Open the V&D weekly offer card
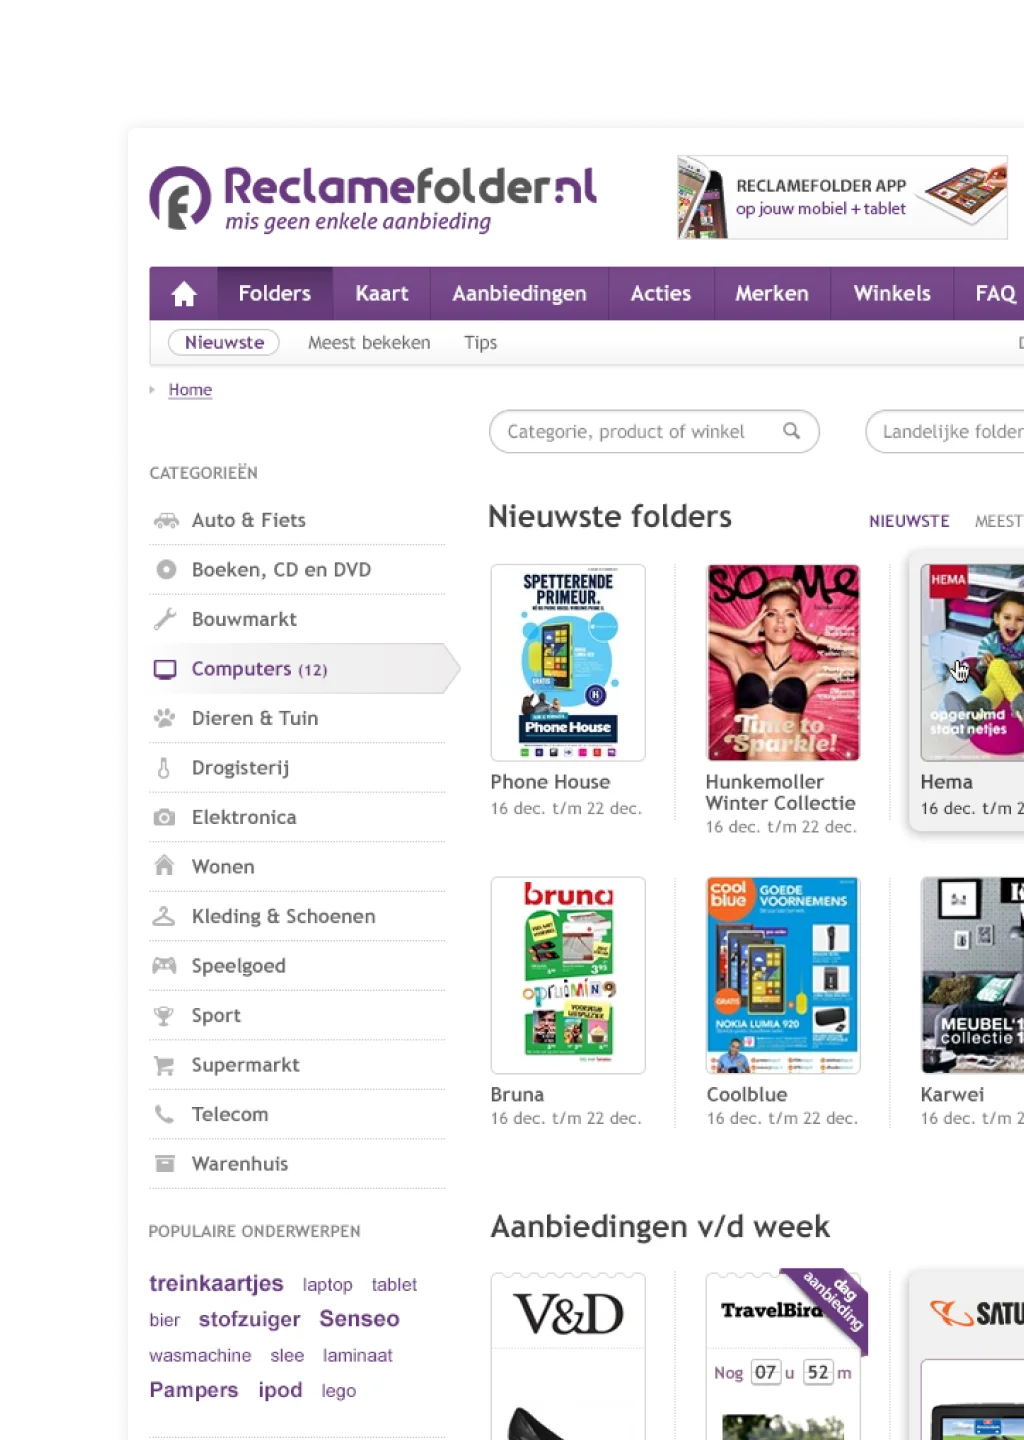Image resolution: width=1024 pixels, height=1440 pixels. (568, 1356)
